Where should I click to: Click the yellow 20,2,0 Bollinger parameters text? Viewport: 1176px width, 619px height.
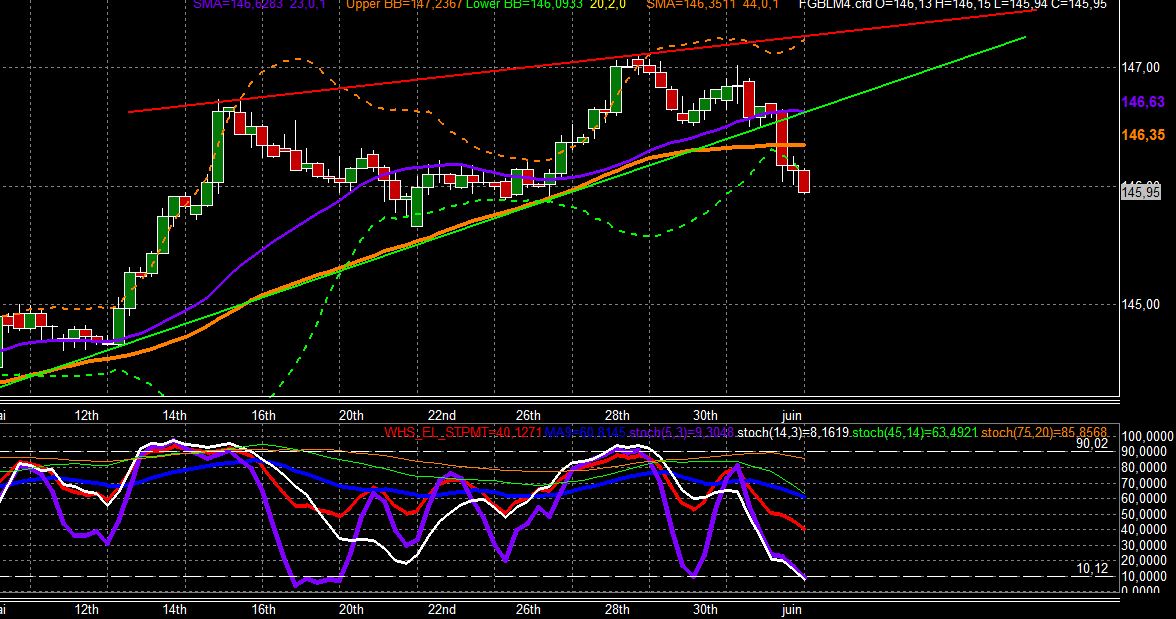[608, 5]
